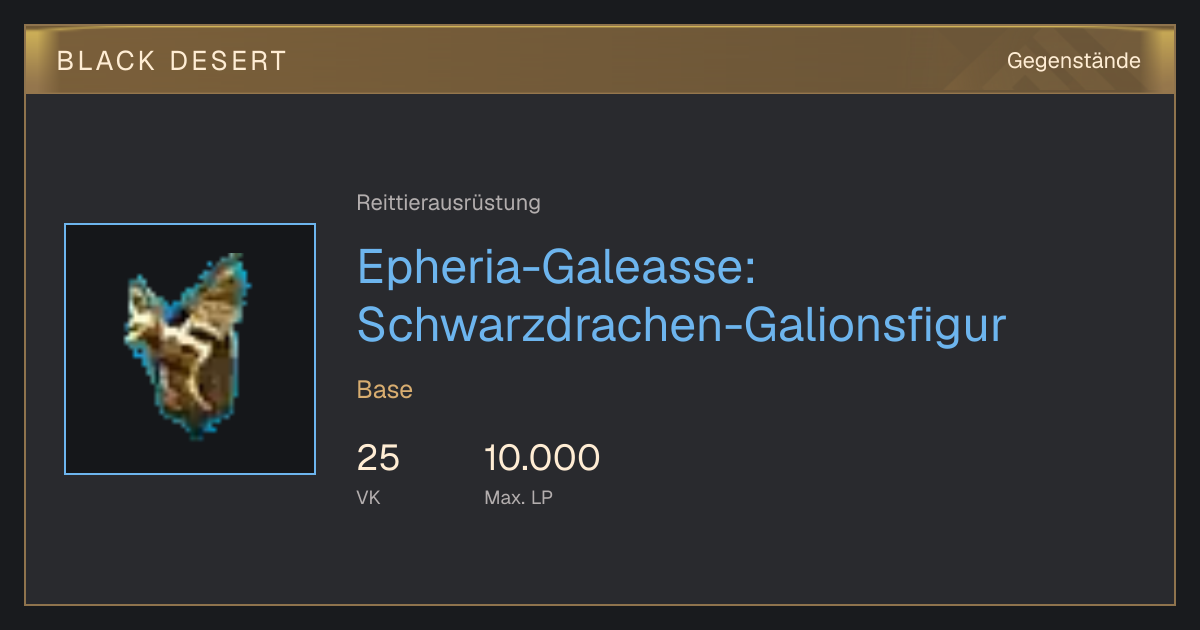The image size is (1200, 630).
Task: Click the word BLACK in header
Action: (107, 61)
